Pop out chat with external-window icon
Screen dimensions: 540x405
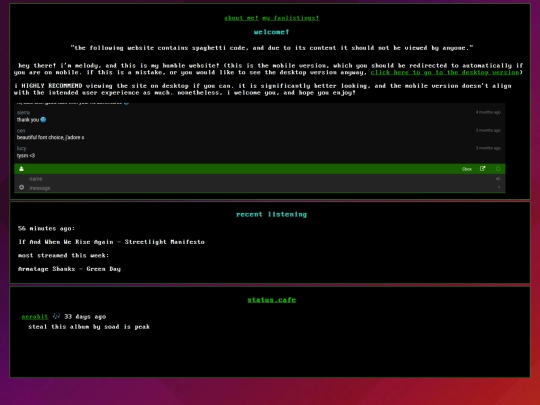482,169
